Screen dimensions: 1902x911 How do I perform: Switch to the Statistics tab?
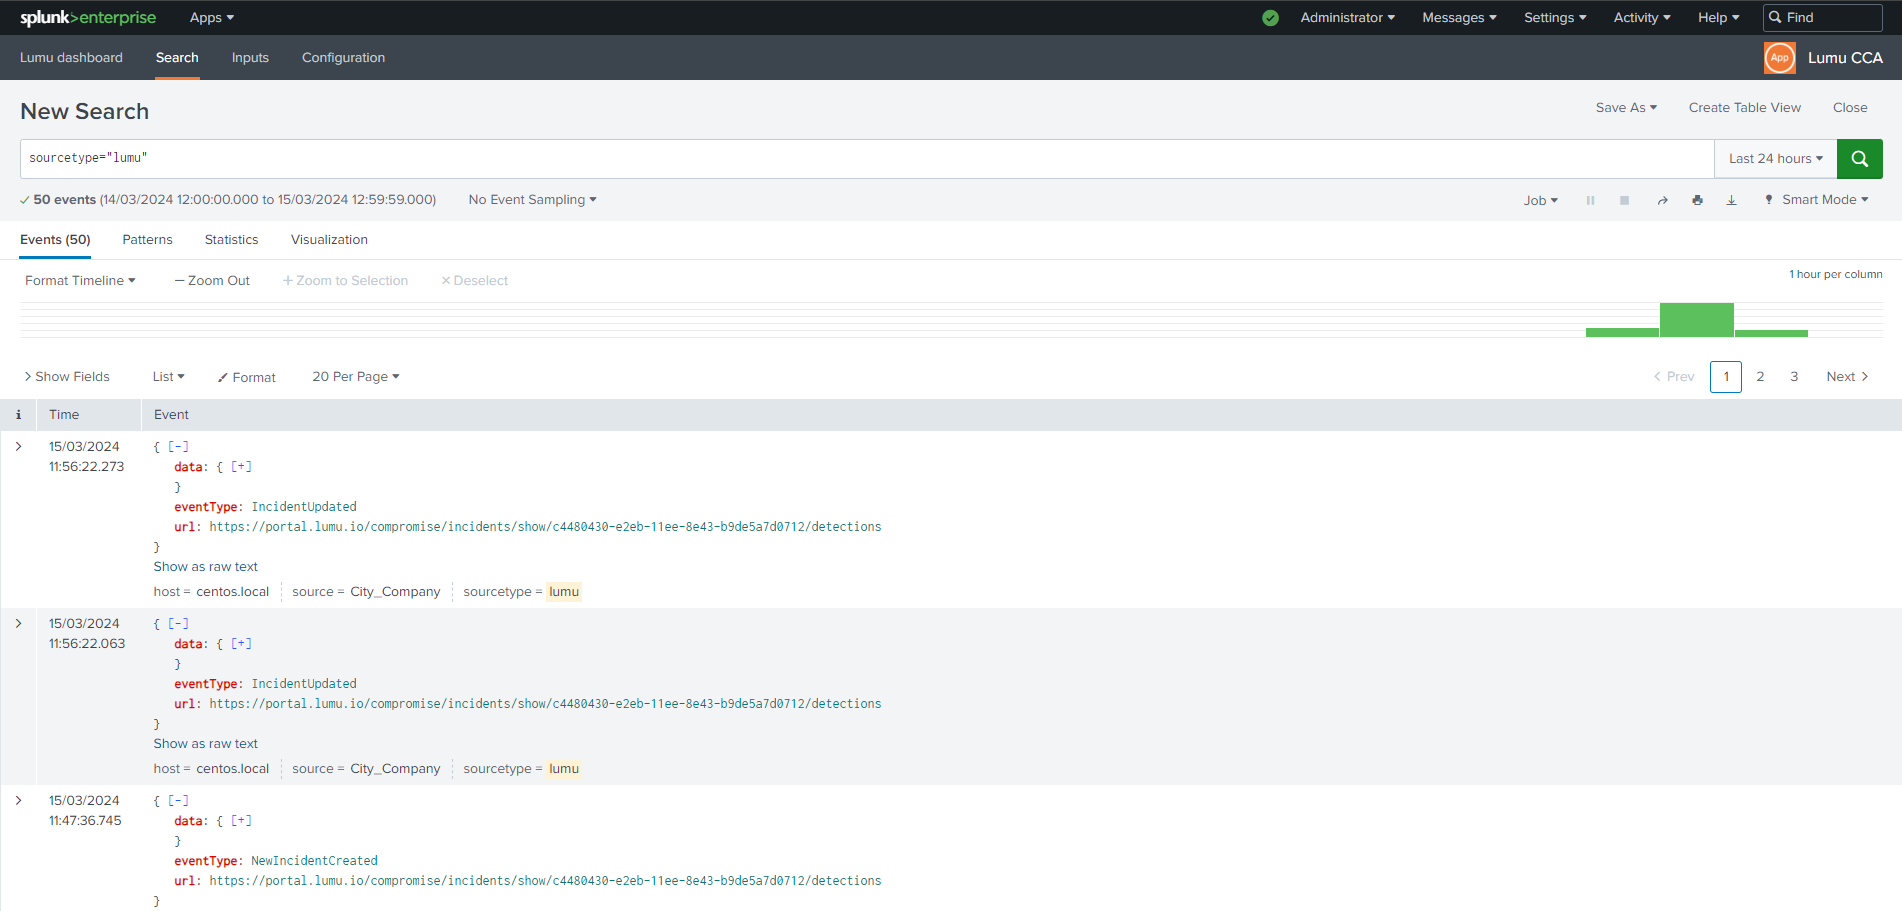click(231, 240)
